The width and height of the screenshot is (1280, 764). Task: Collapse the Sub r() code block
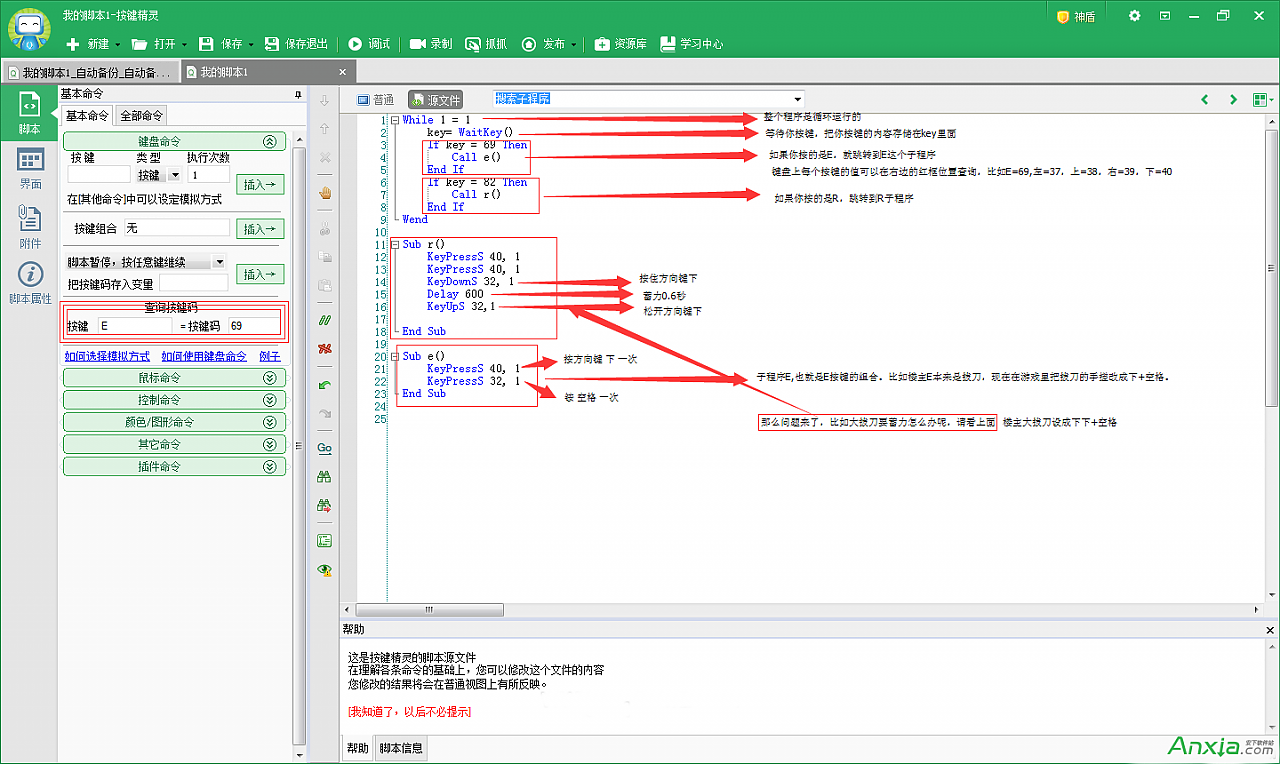395,244
